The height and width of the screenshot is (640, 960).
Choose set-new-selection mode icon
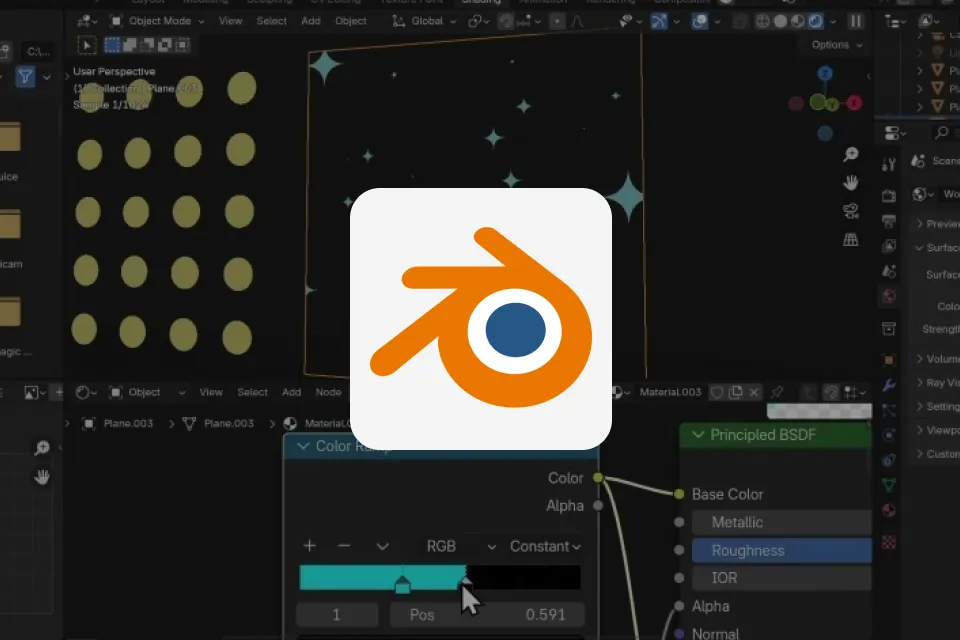click(x=112, y=45)
